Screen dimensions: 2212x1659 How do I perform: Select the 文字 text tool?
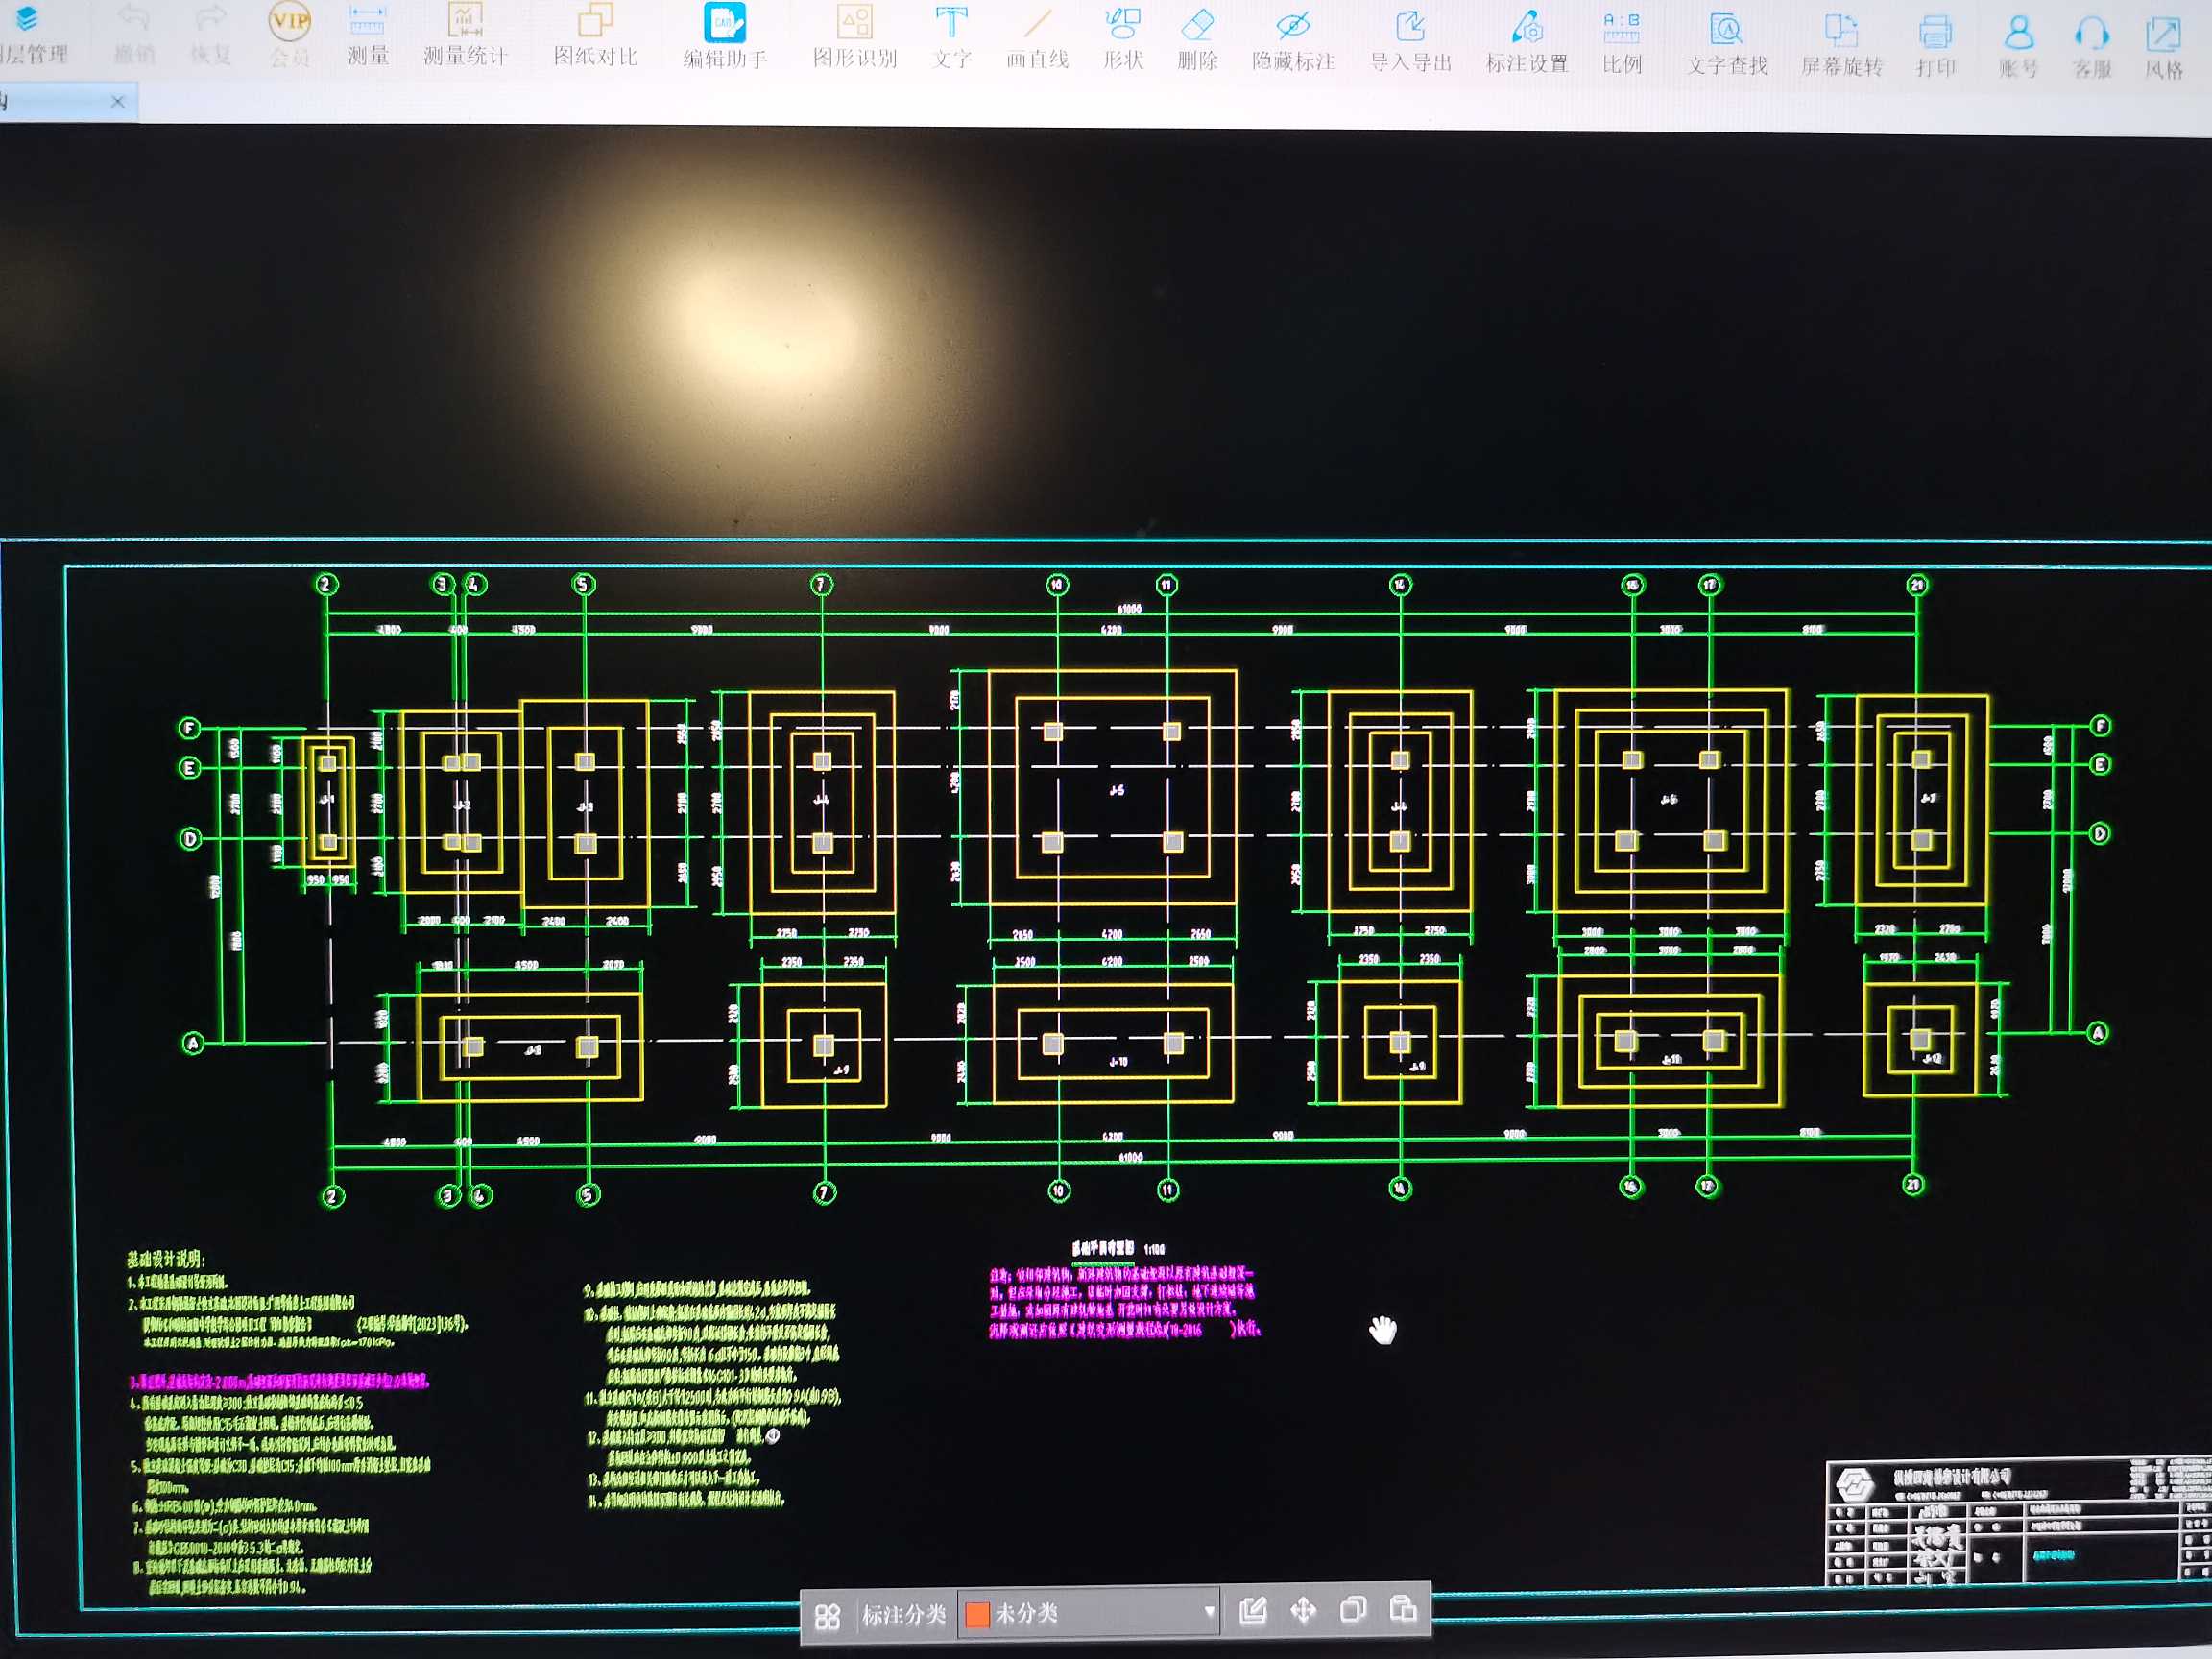[951, 38]
